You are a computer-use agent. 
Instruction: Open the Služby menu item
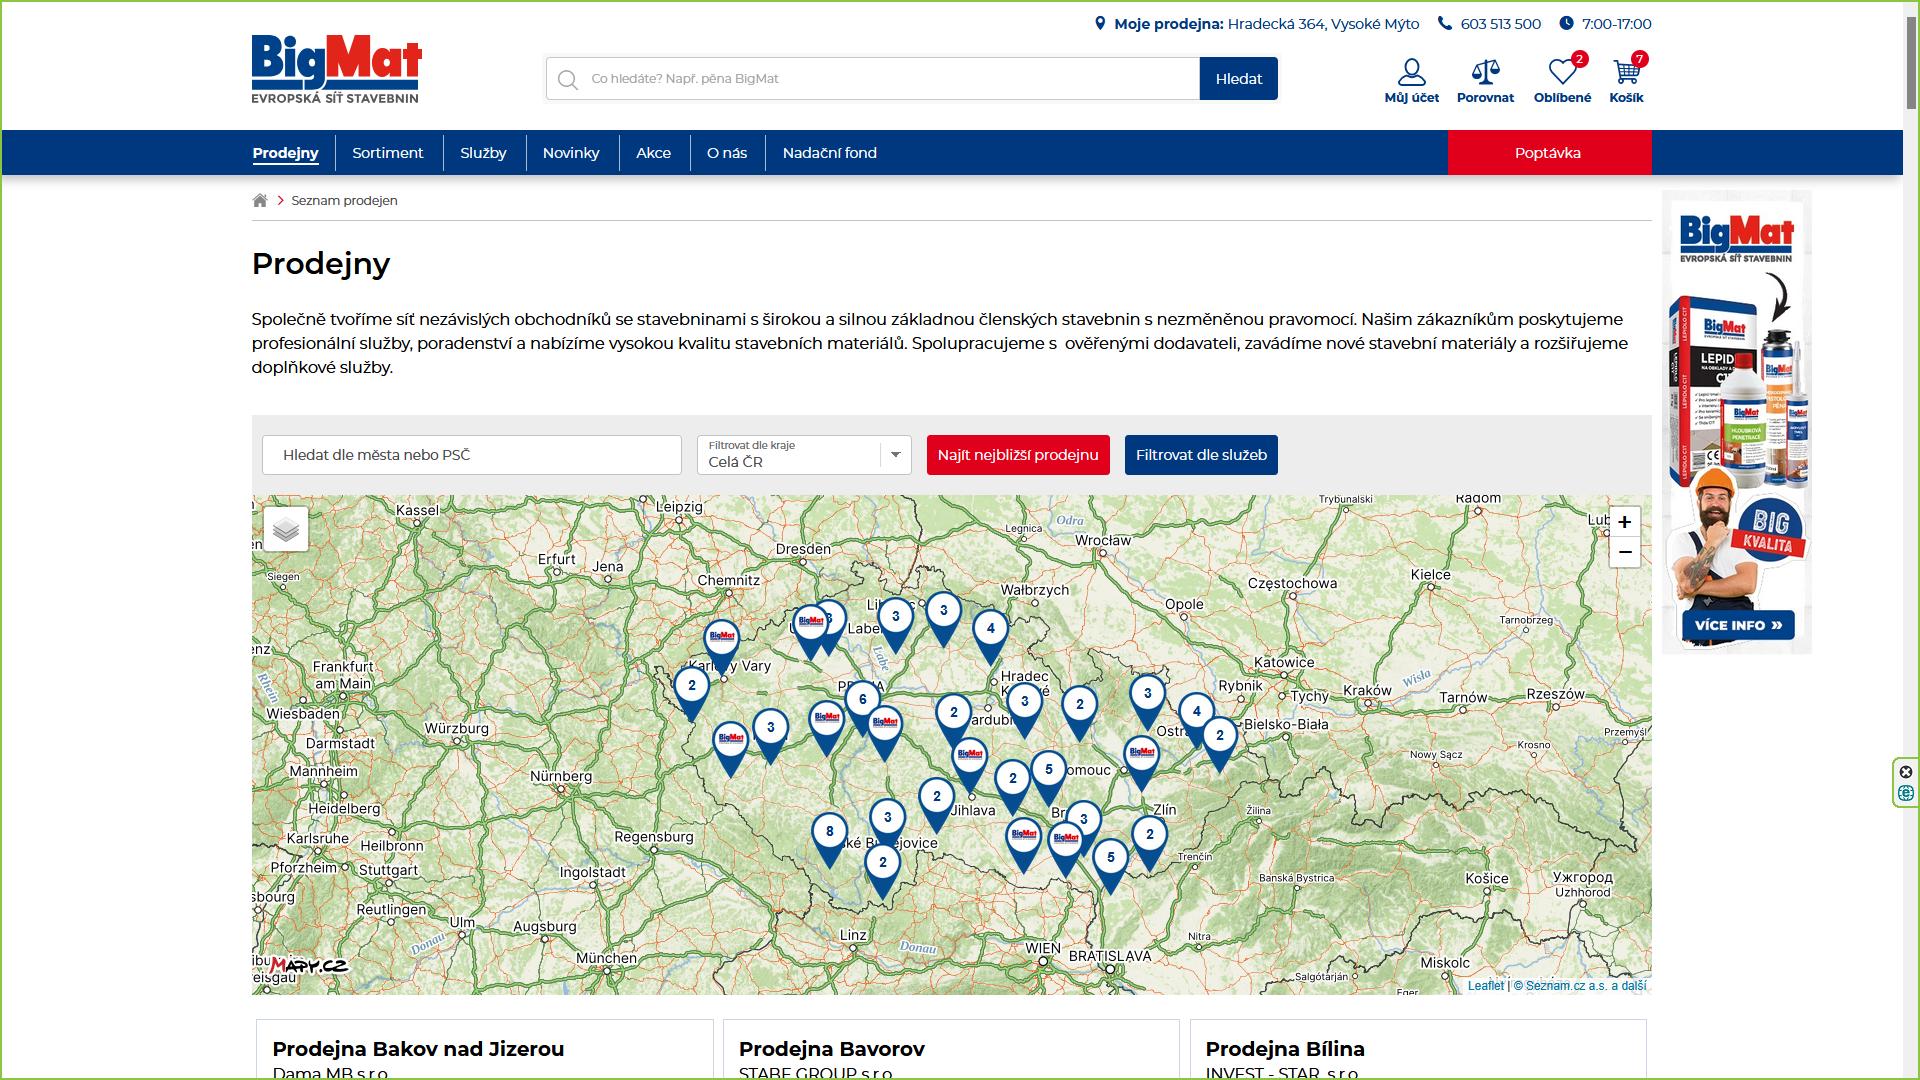click(x=483, y=153)
